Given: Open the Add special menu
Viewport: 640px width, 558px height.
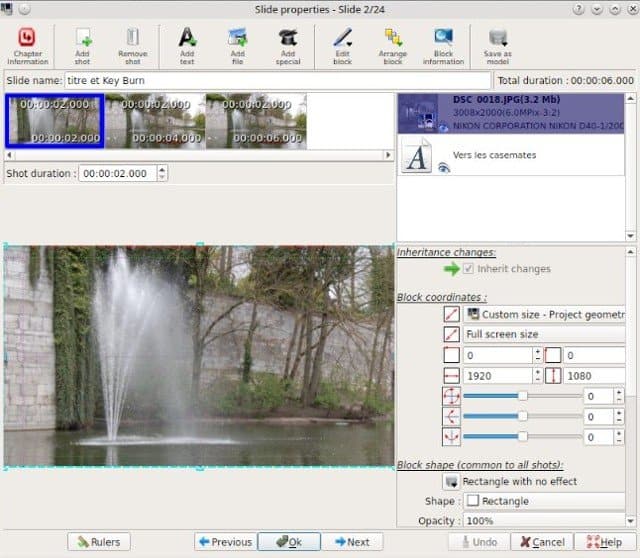Looking at the screenshot, I should 288,46.
